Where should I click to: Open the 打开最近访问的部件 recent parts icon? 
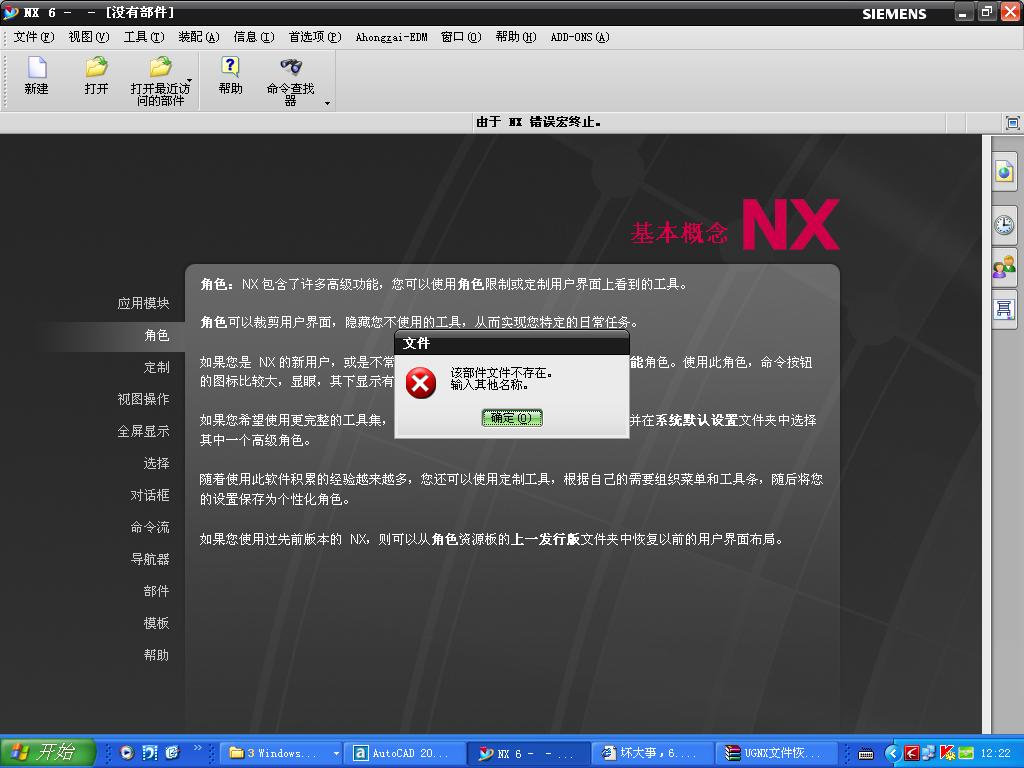160,67
